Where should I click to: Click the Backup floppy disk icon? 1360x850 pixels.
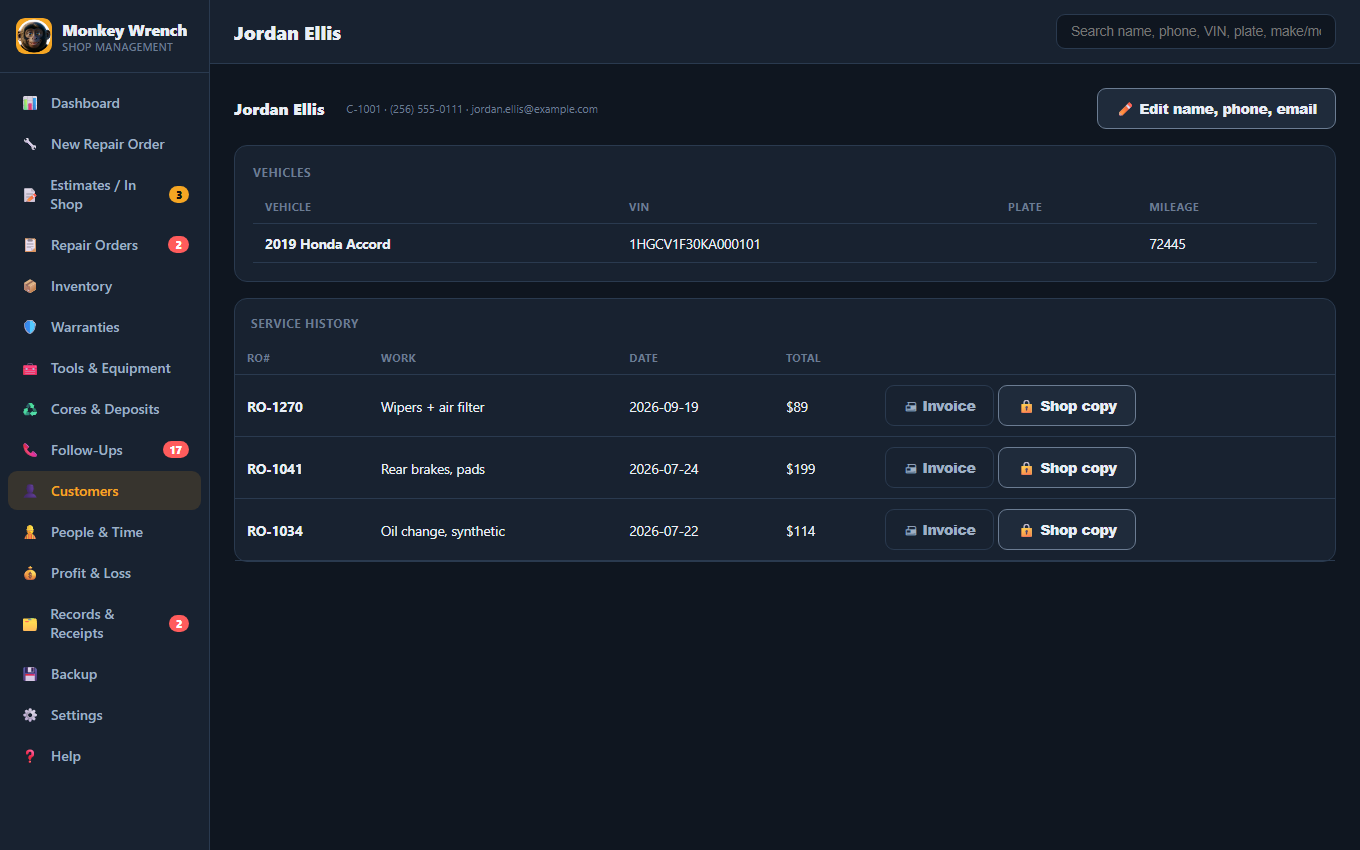click(x=30, y=674)
